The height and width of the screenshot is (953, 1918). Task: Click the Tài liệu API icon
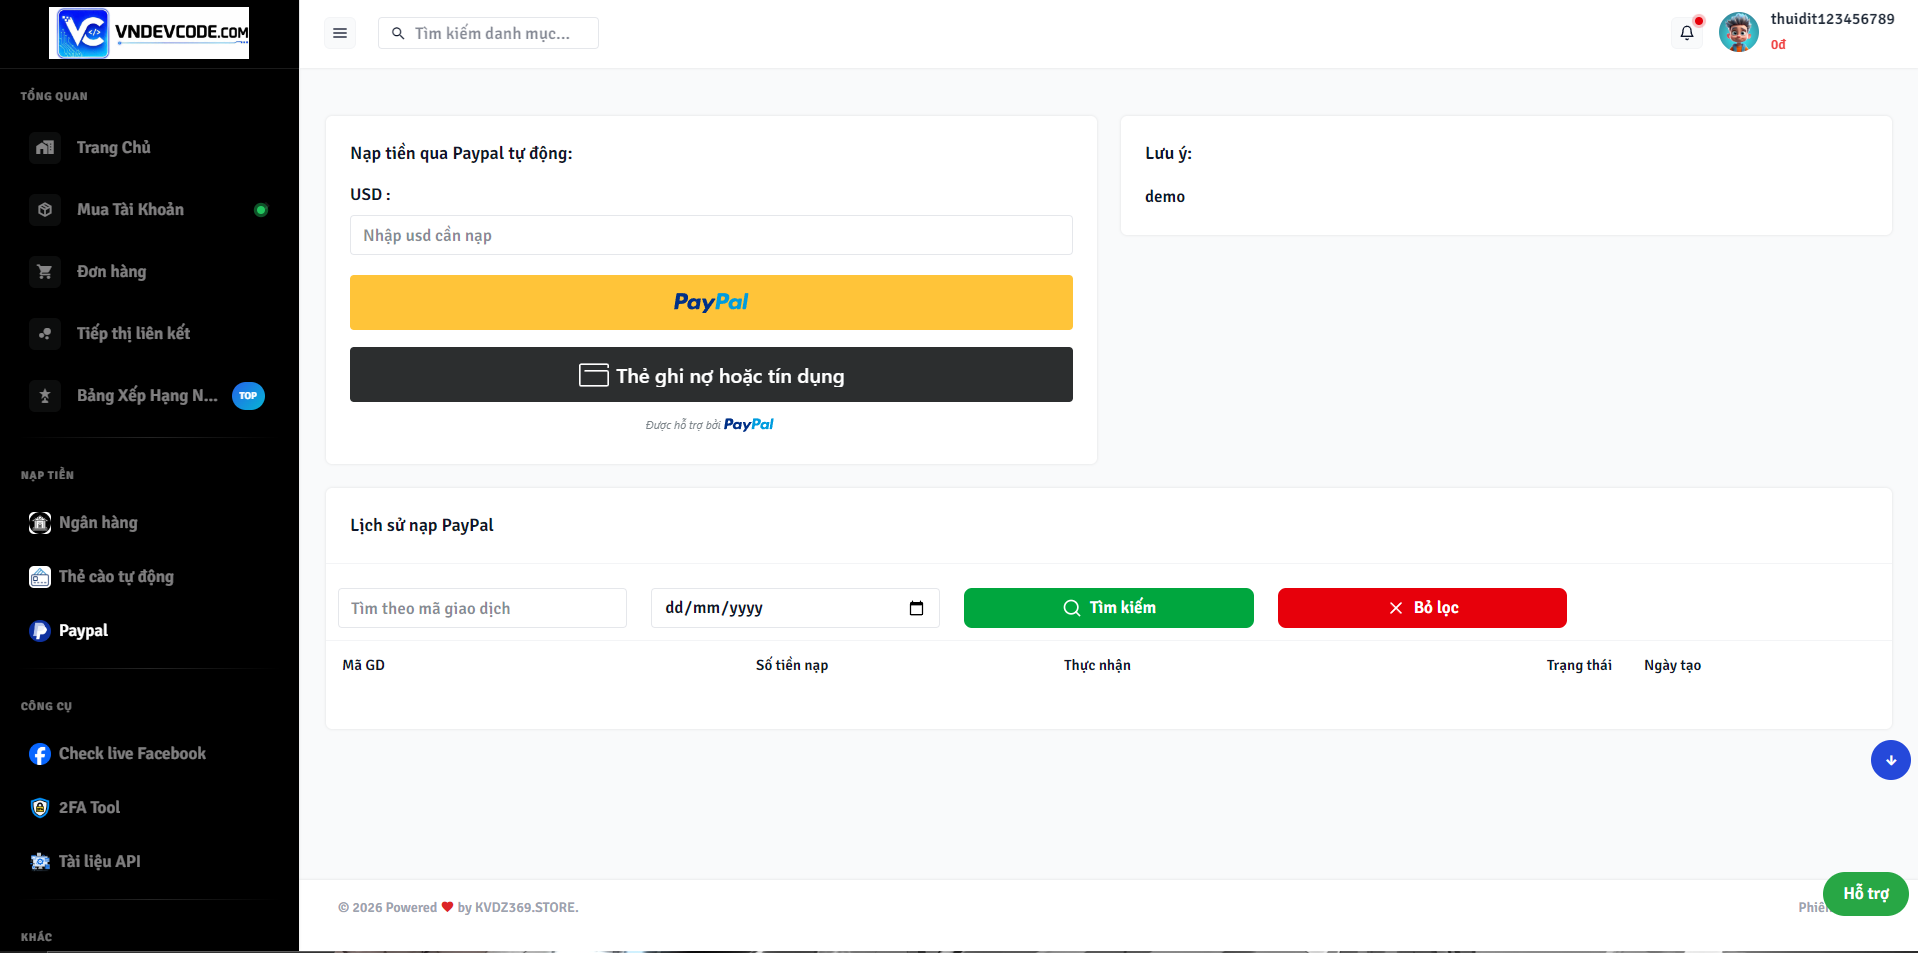point(40,862)
